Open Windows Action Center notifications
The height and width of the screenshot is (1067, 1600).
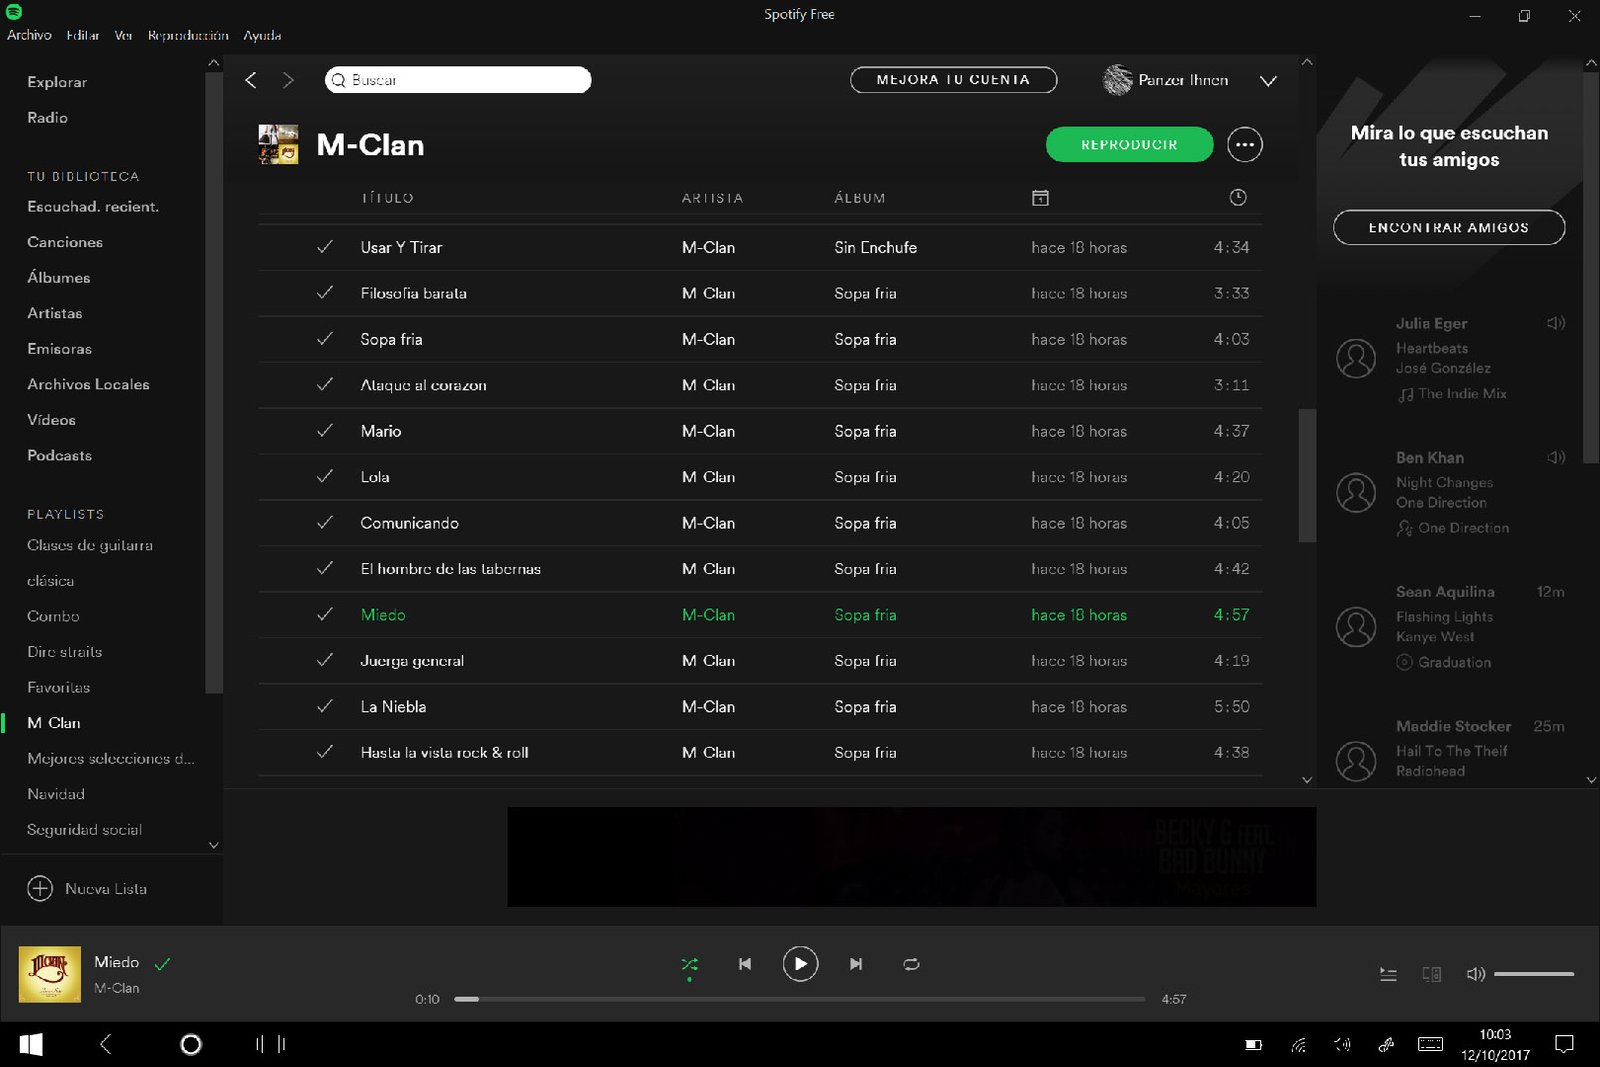(1565, 1044)
